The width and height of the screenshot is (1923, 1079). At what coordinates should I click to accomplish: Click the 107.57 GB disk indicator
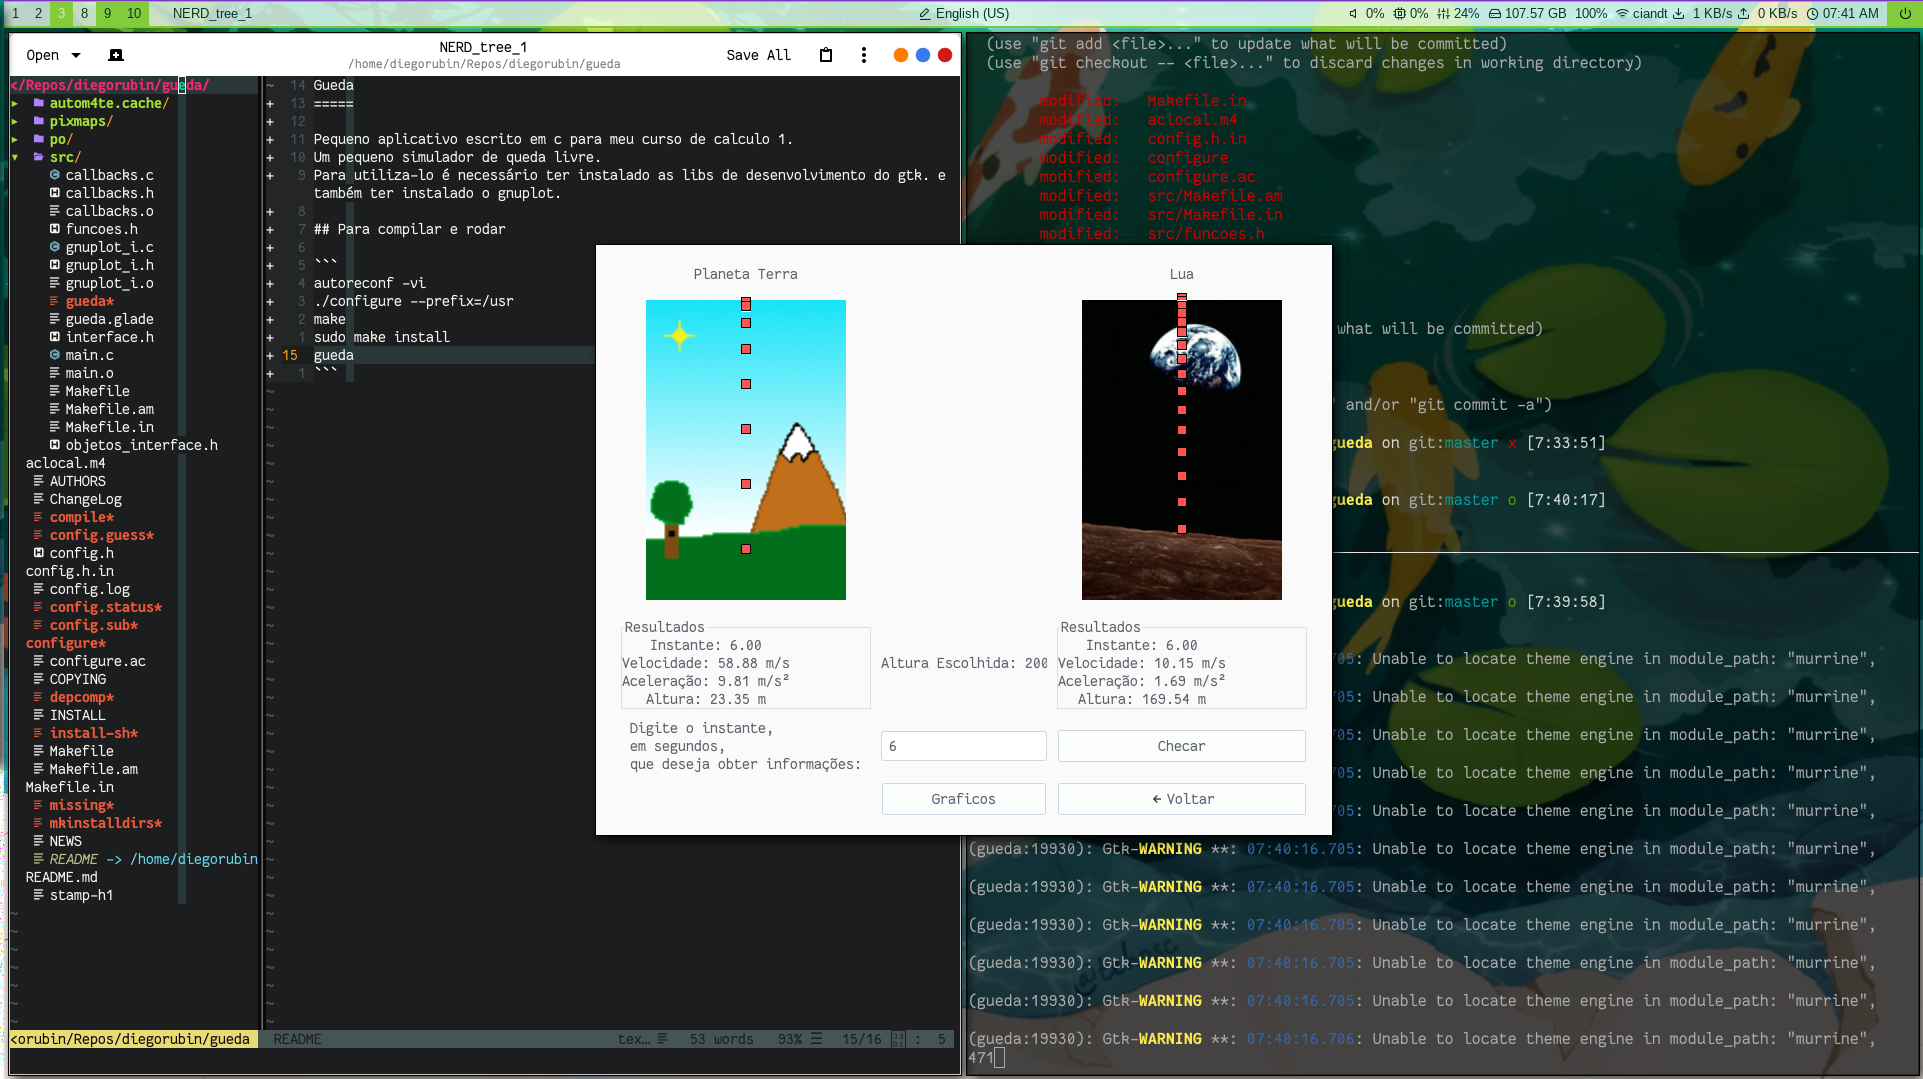pos(1527,13)
